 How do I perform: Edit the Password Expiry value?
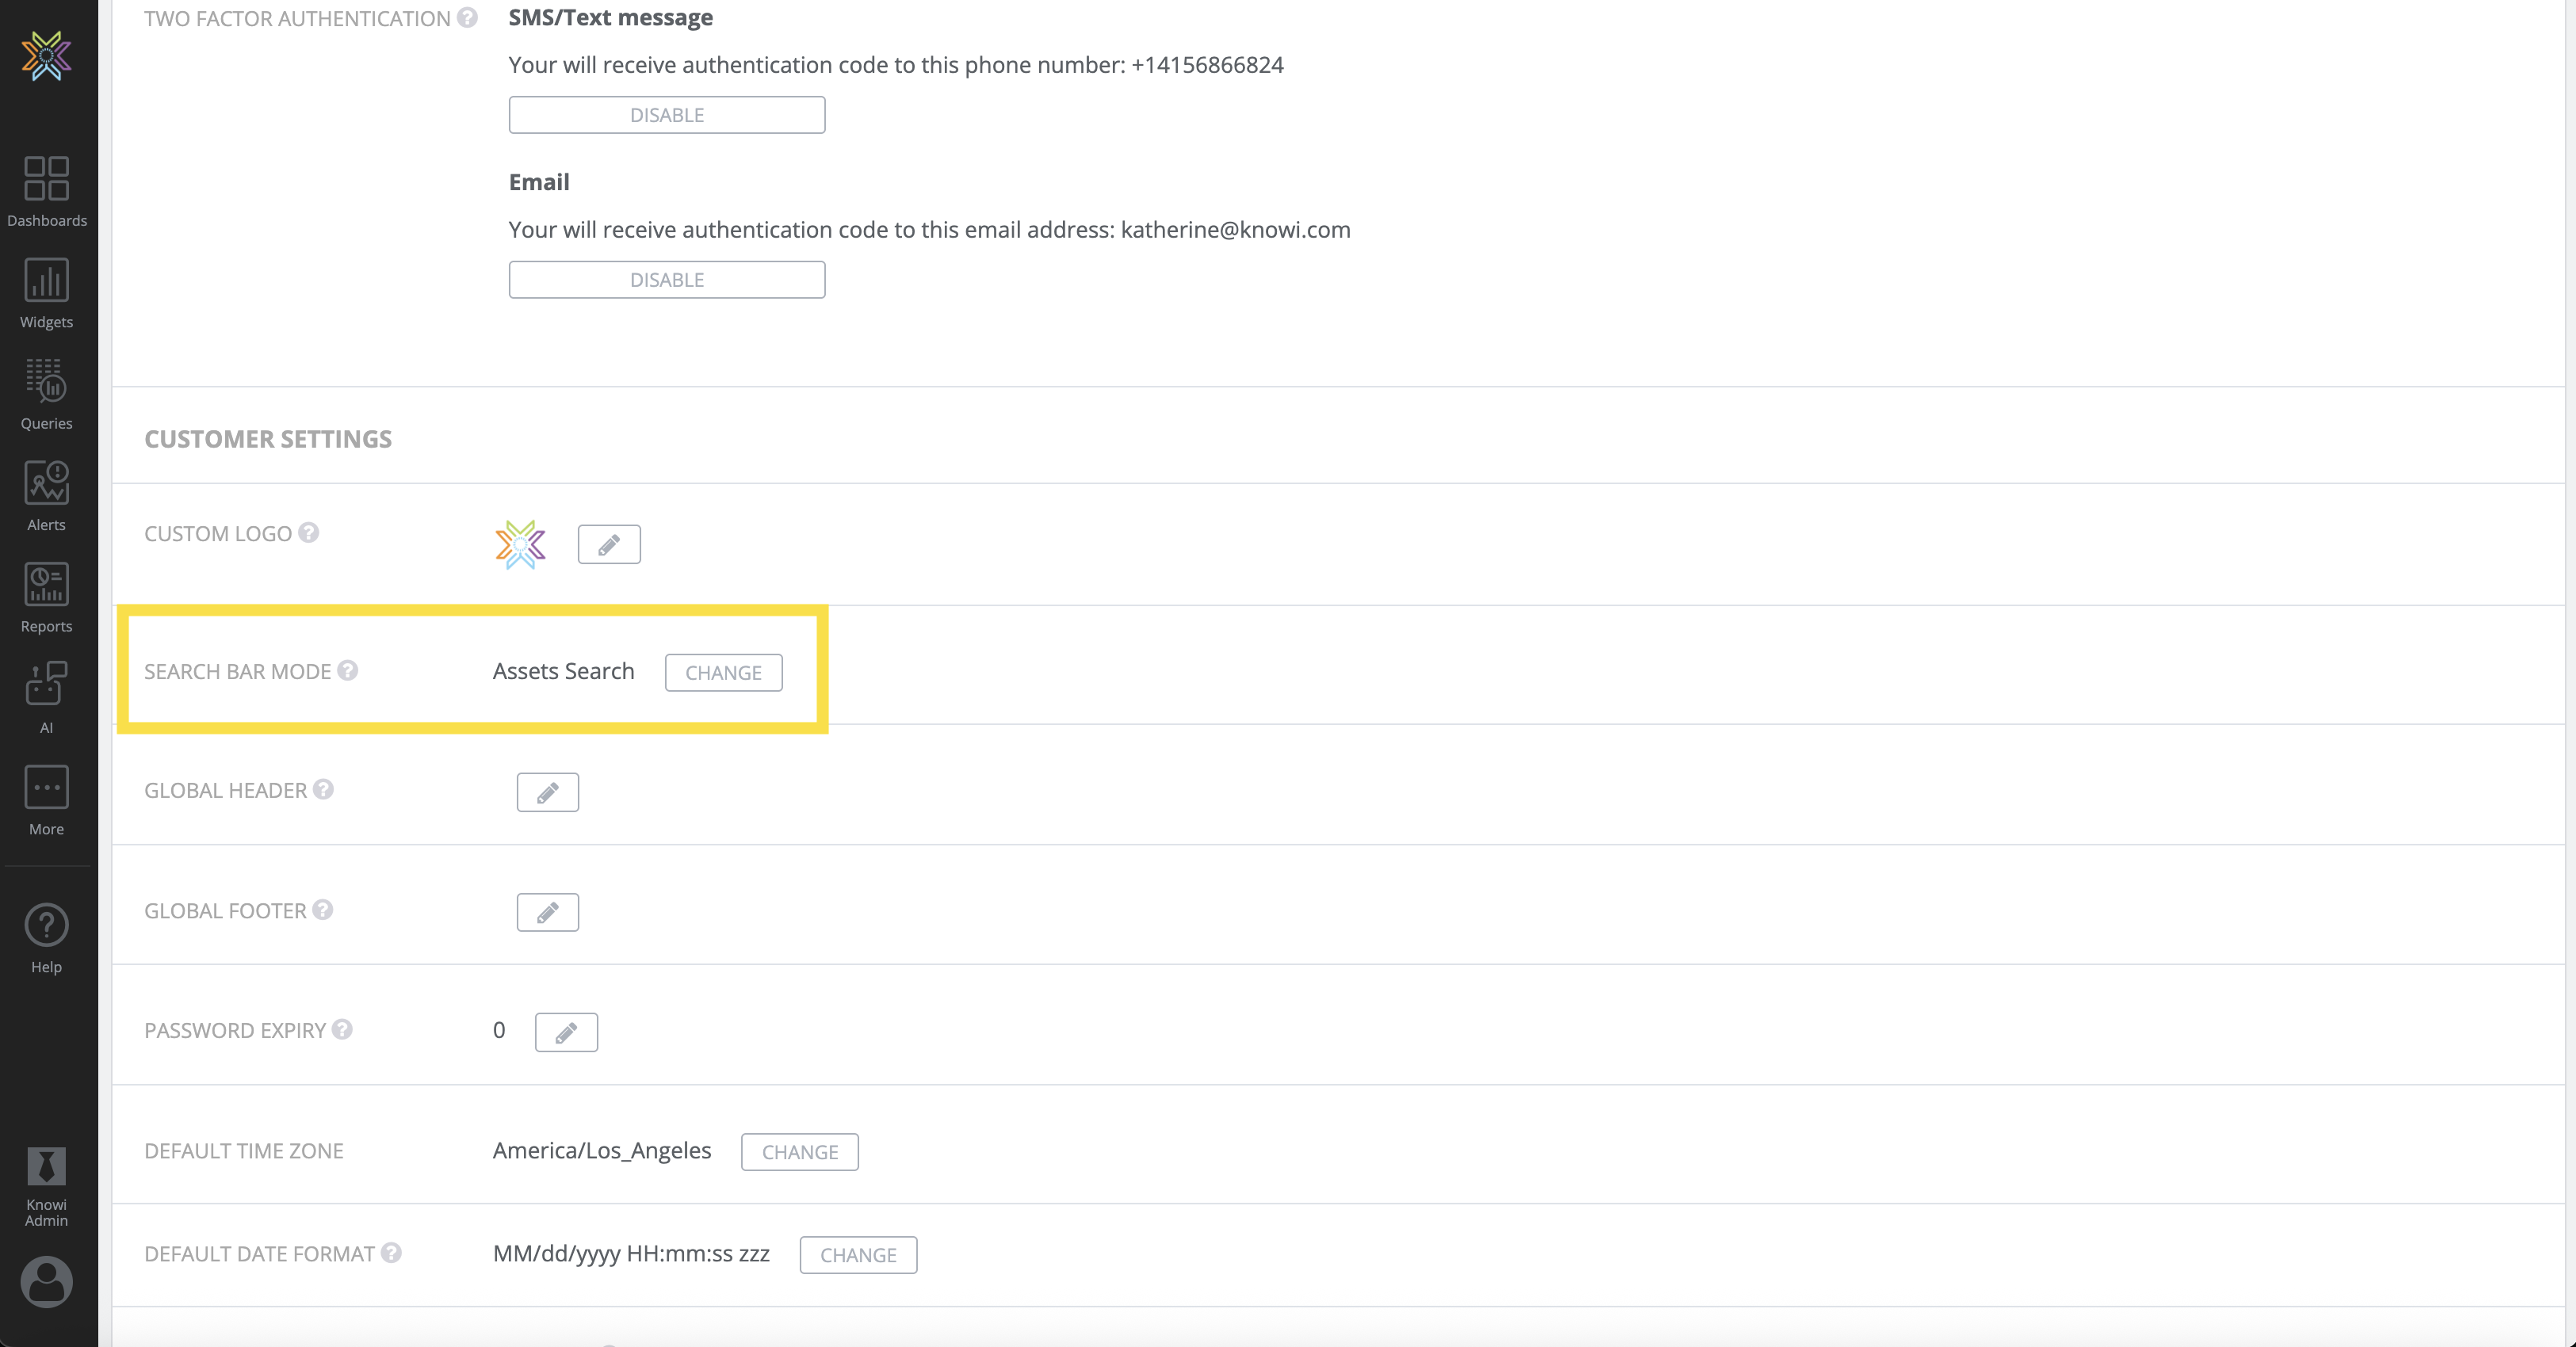[x=566, y=1032]
